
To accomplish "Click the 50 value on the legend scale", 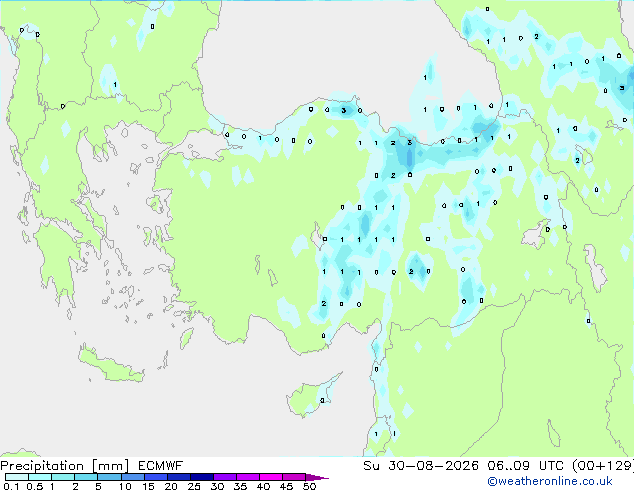I will 309,486.
